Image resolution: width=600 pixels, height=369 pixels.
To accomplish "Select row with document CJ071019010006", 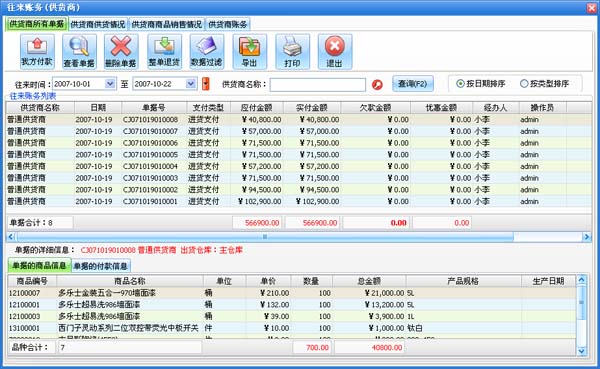I will [x=298, y=143].
